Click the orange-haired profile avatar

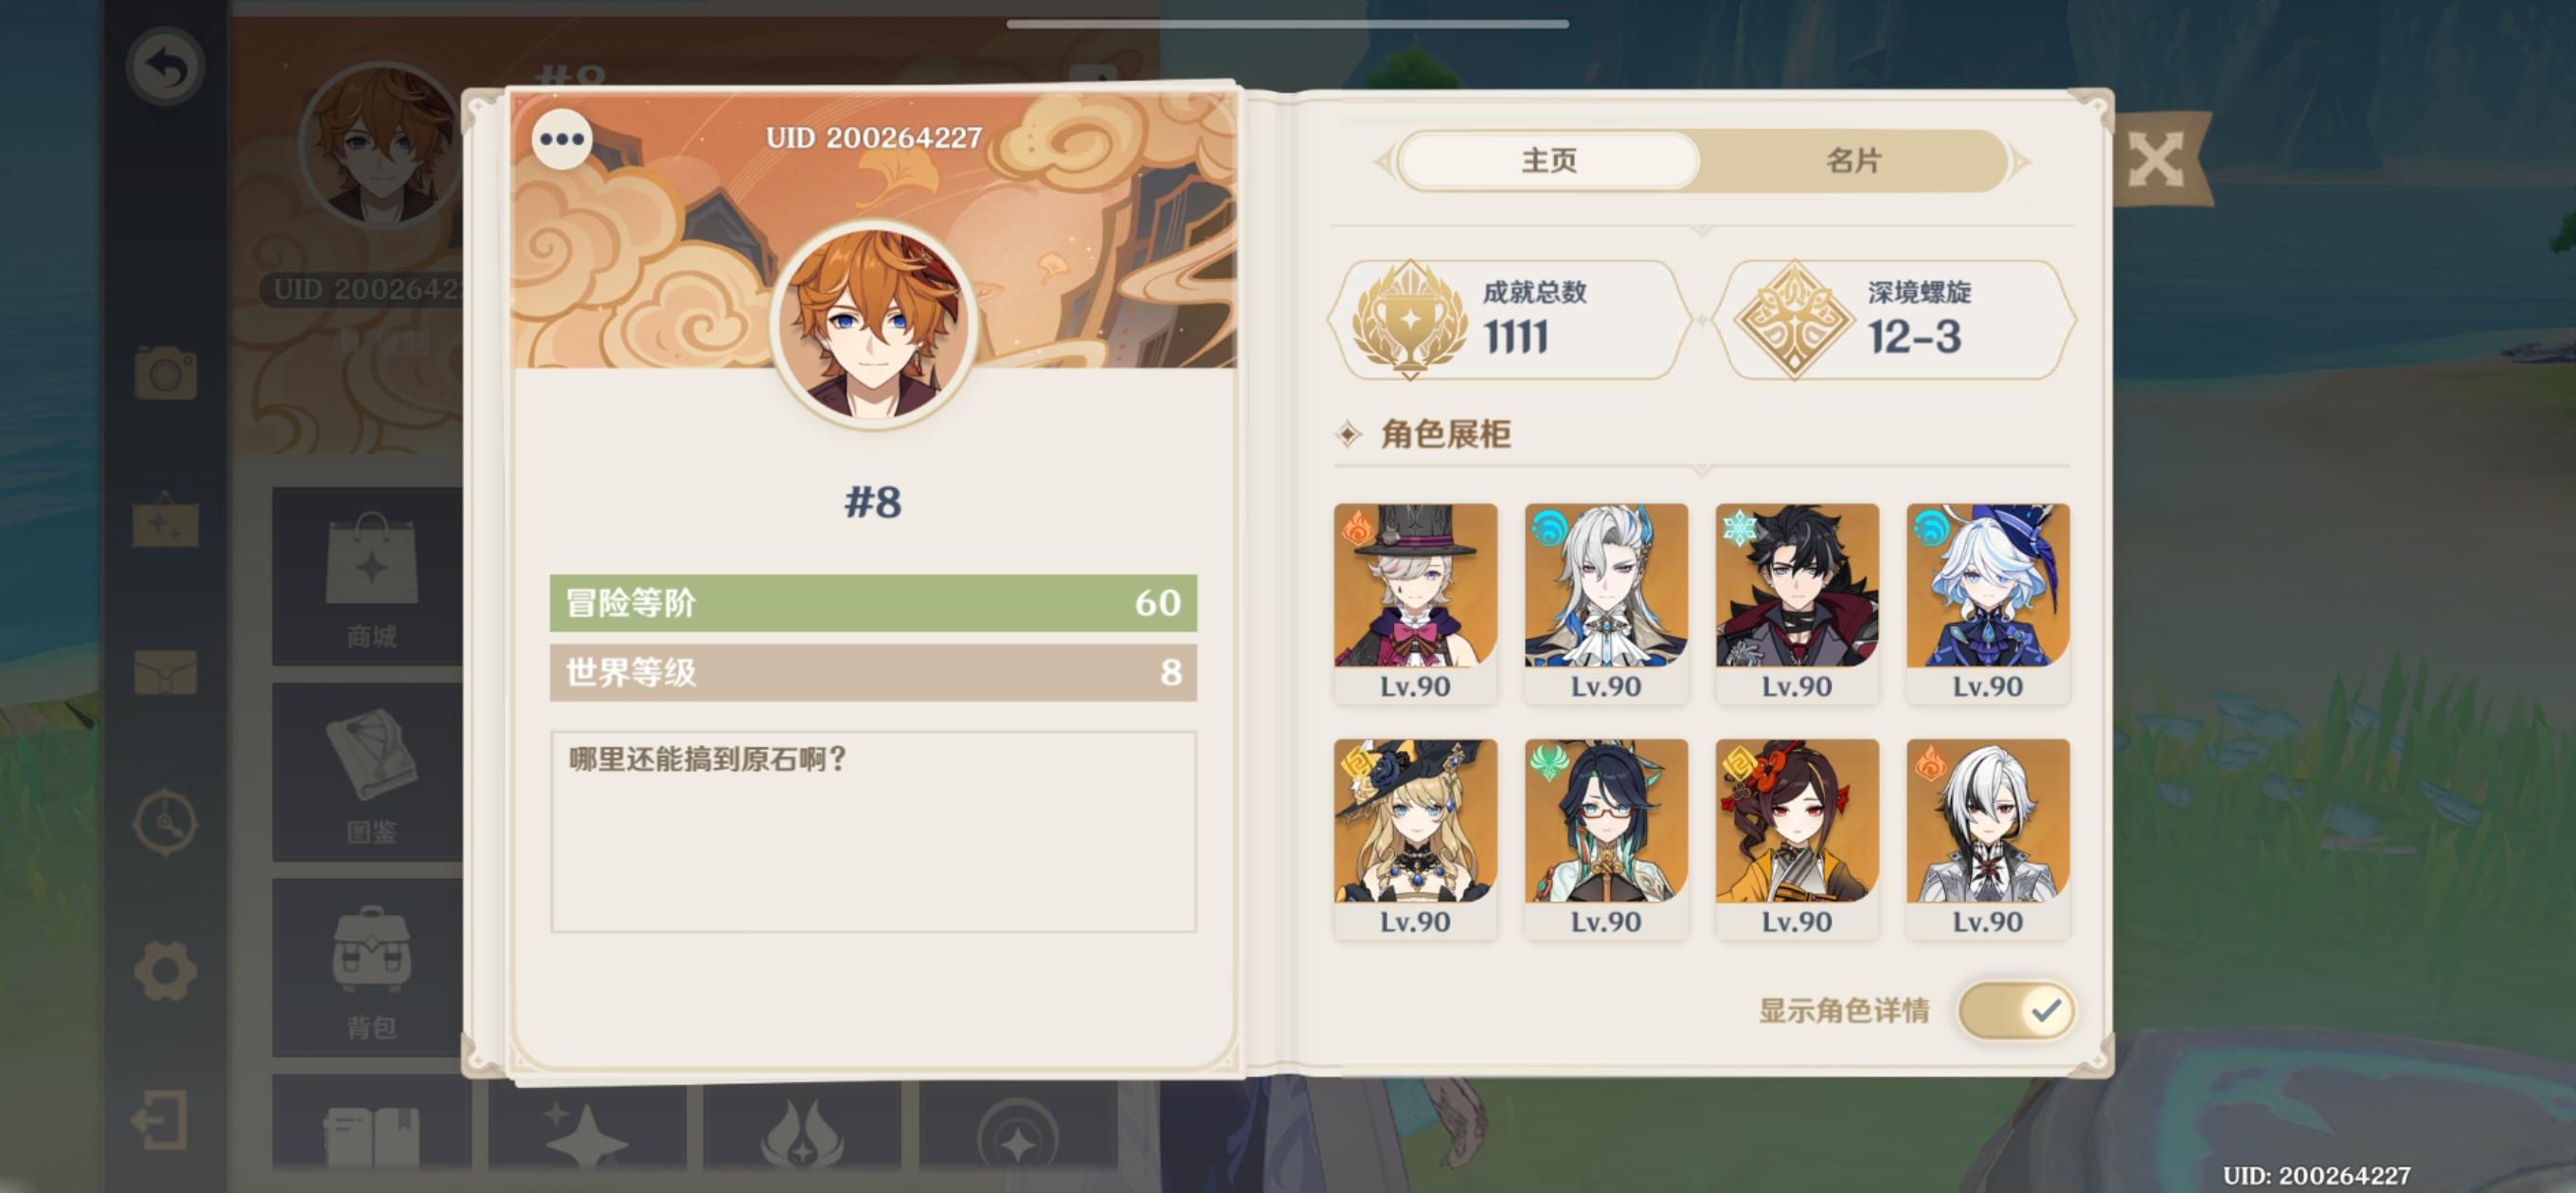873,323
